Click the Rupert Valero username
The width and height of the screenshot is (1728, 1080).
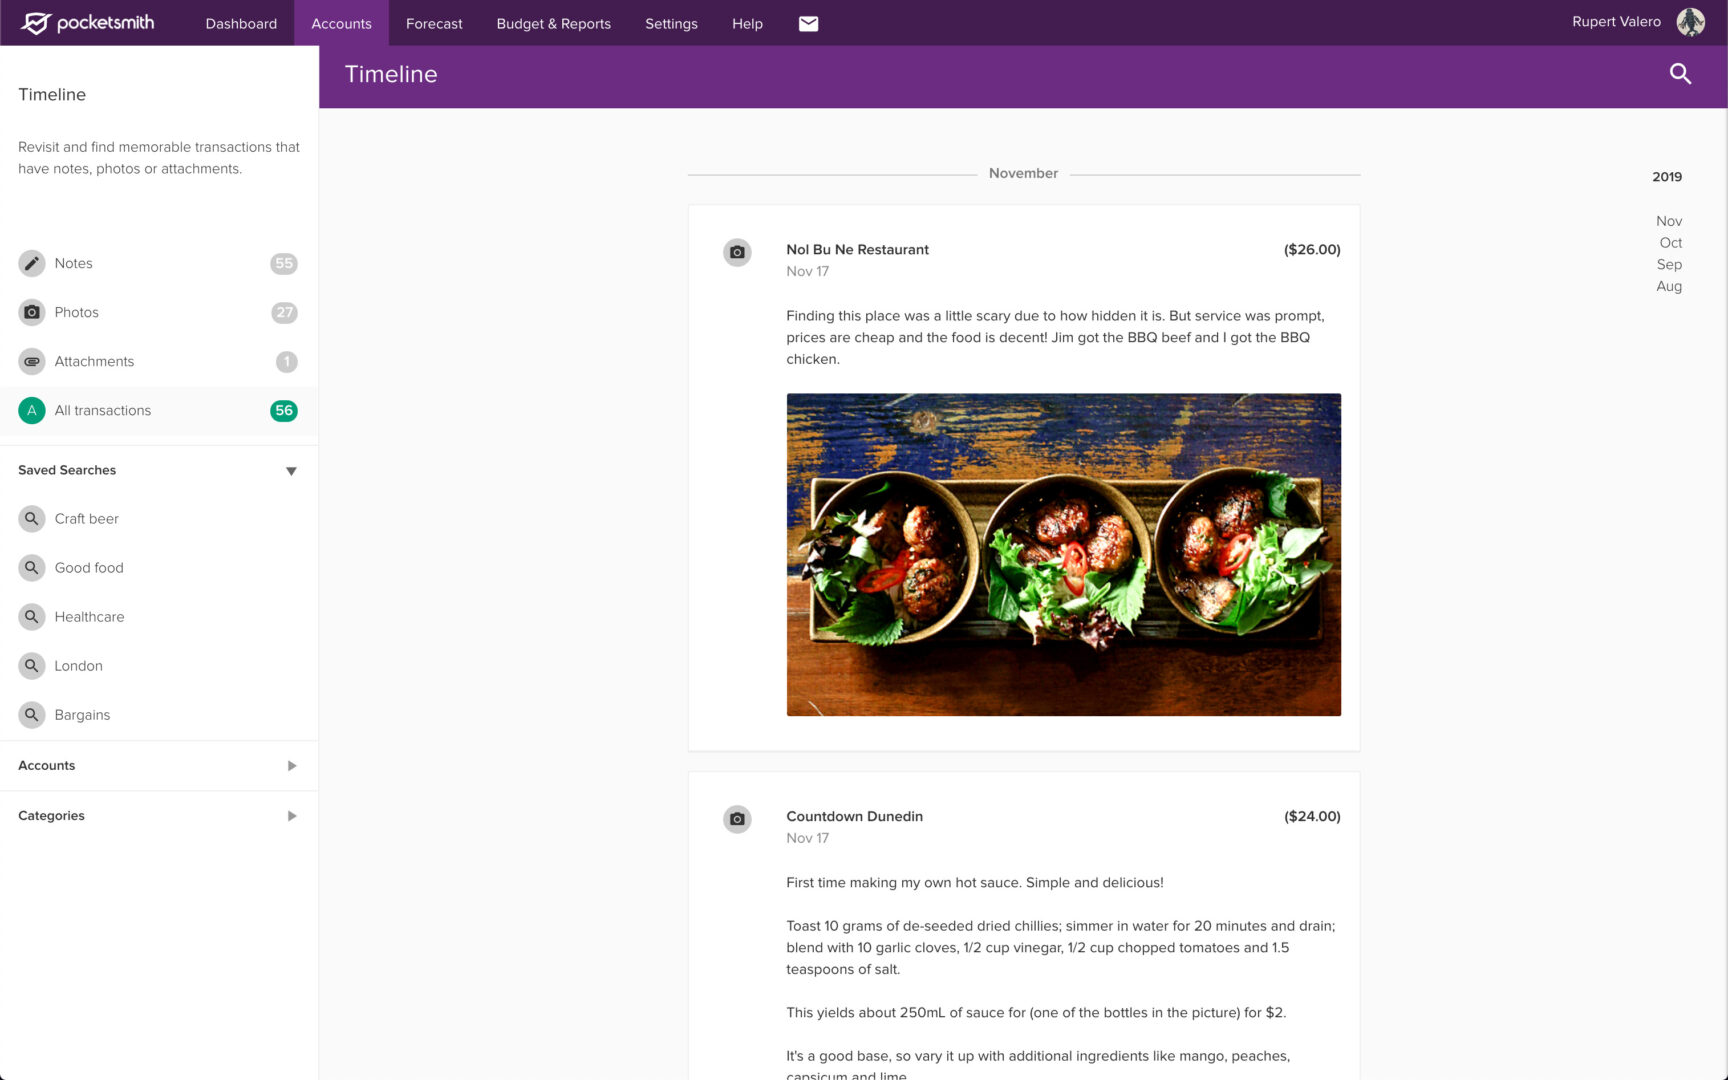pos(1616,22)
